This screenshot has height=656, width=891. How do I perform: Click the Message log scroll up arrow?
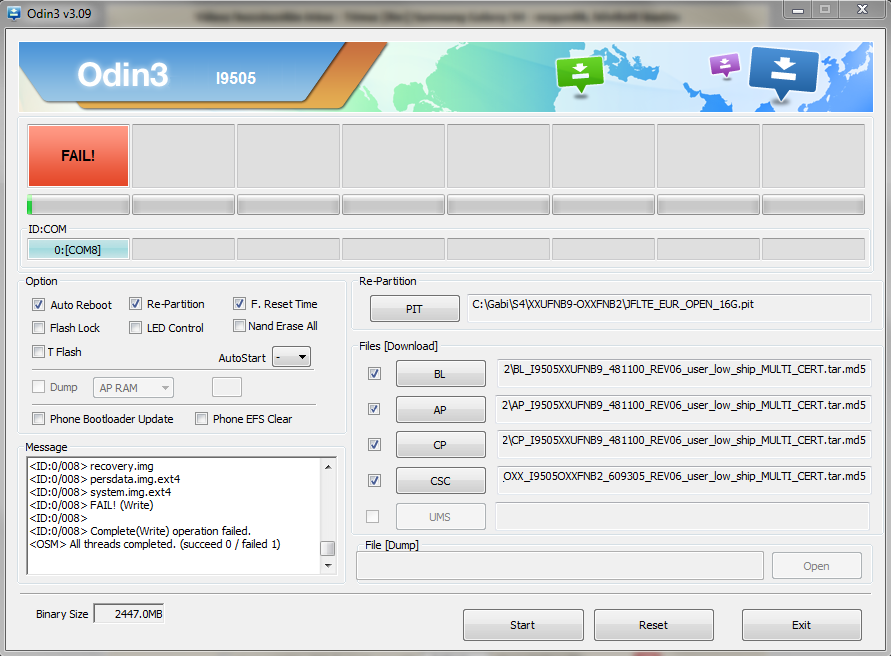(x=328, y=467)
